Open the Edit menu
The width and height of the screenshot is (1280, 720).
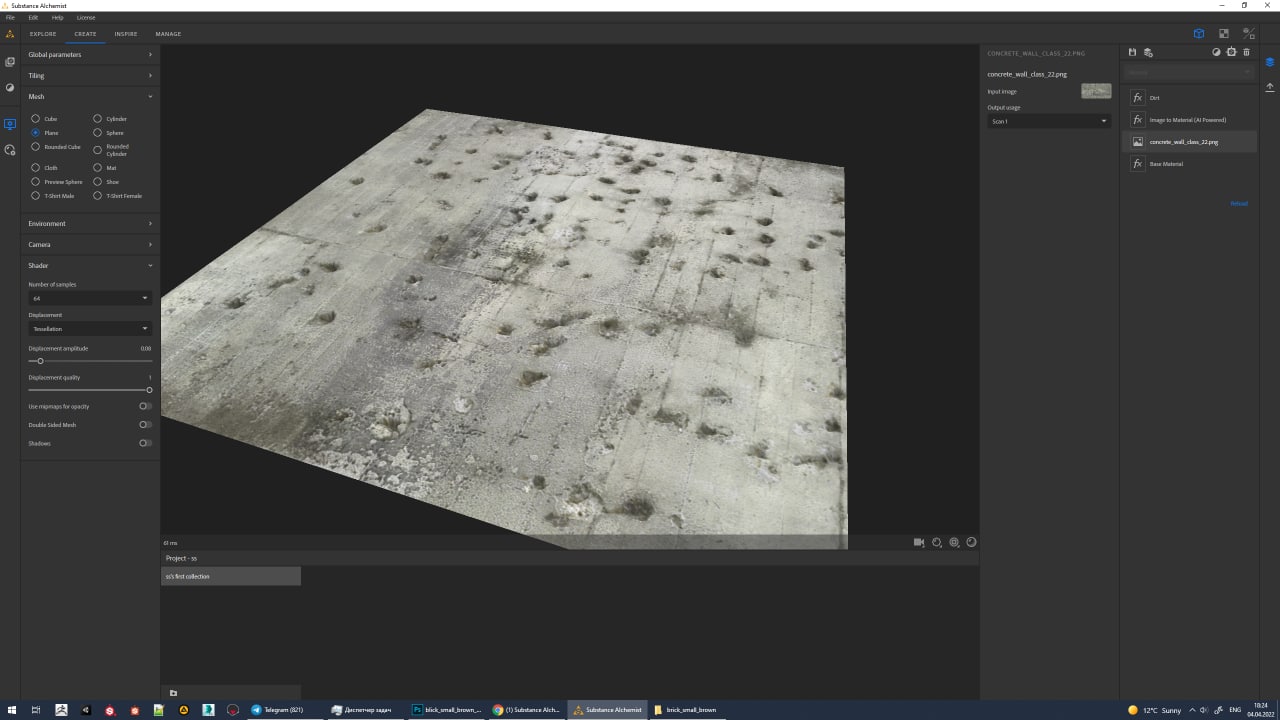pyautogui.click(x=33, y=17)
